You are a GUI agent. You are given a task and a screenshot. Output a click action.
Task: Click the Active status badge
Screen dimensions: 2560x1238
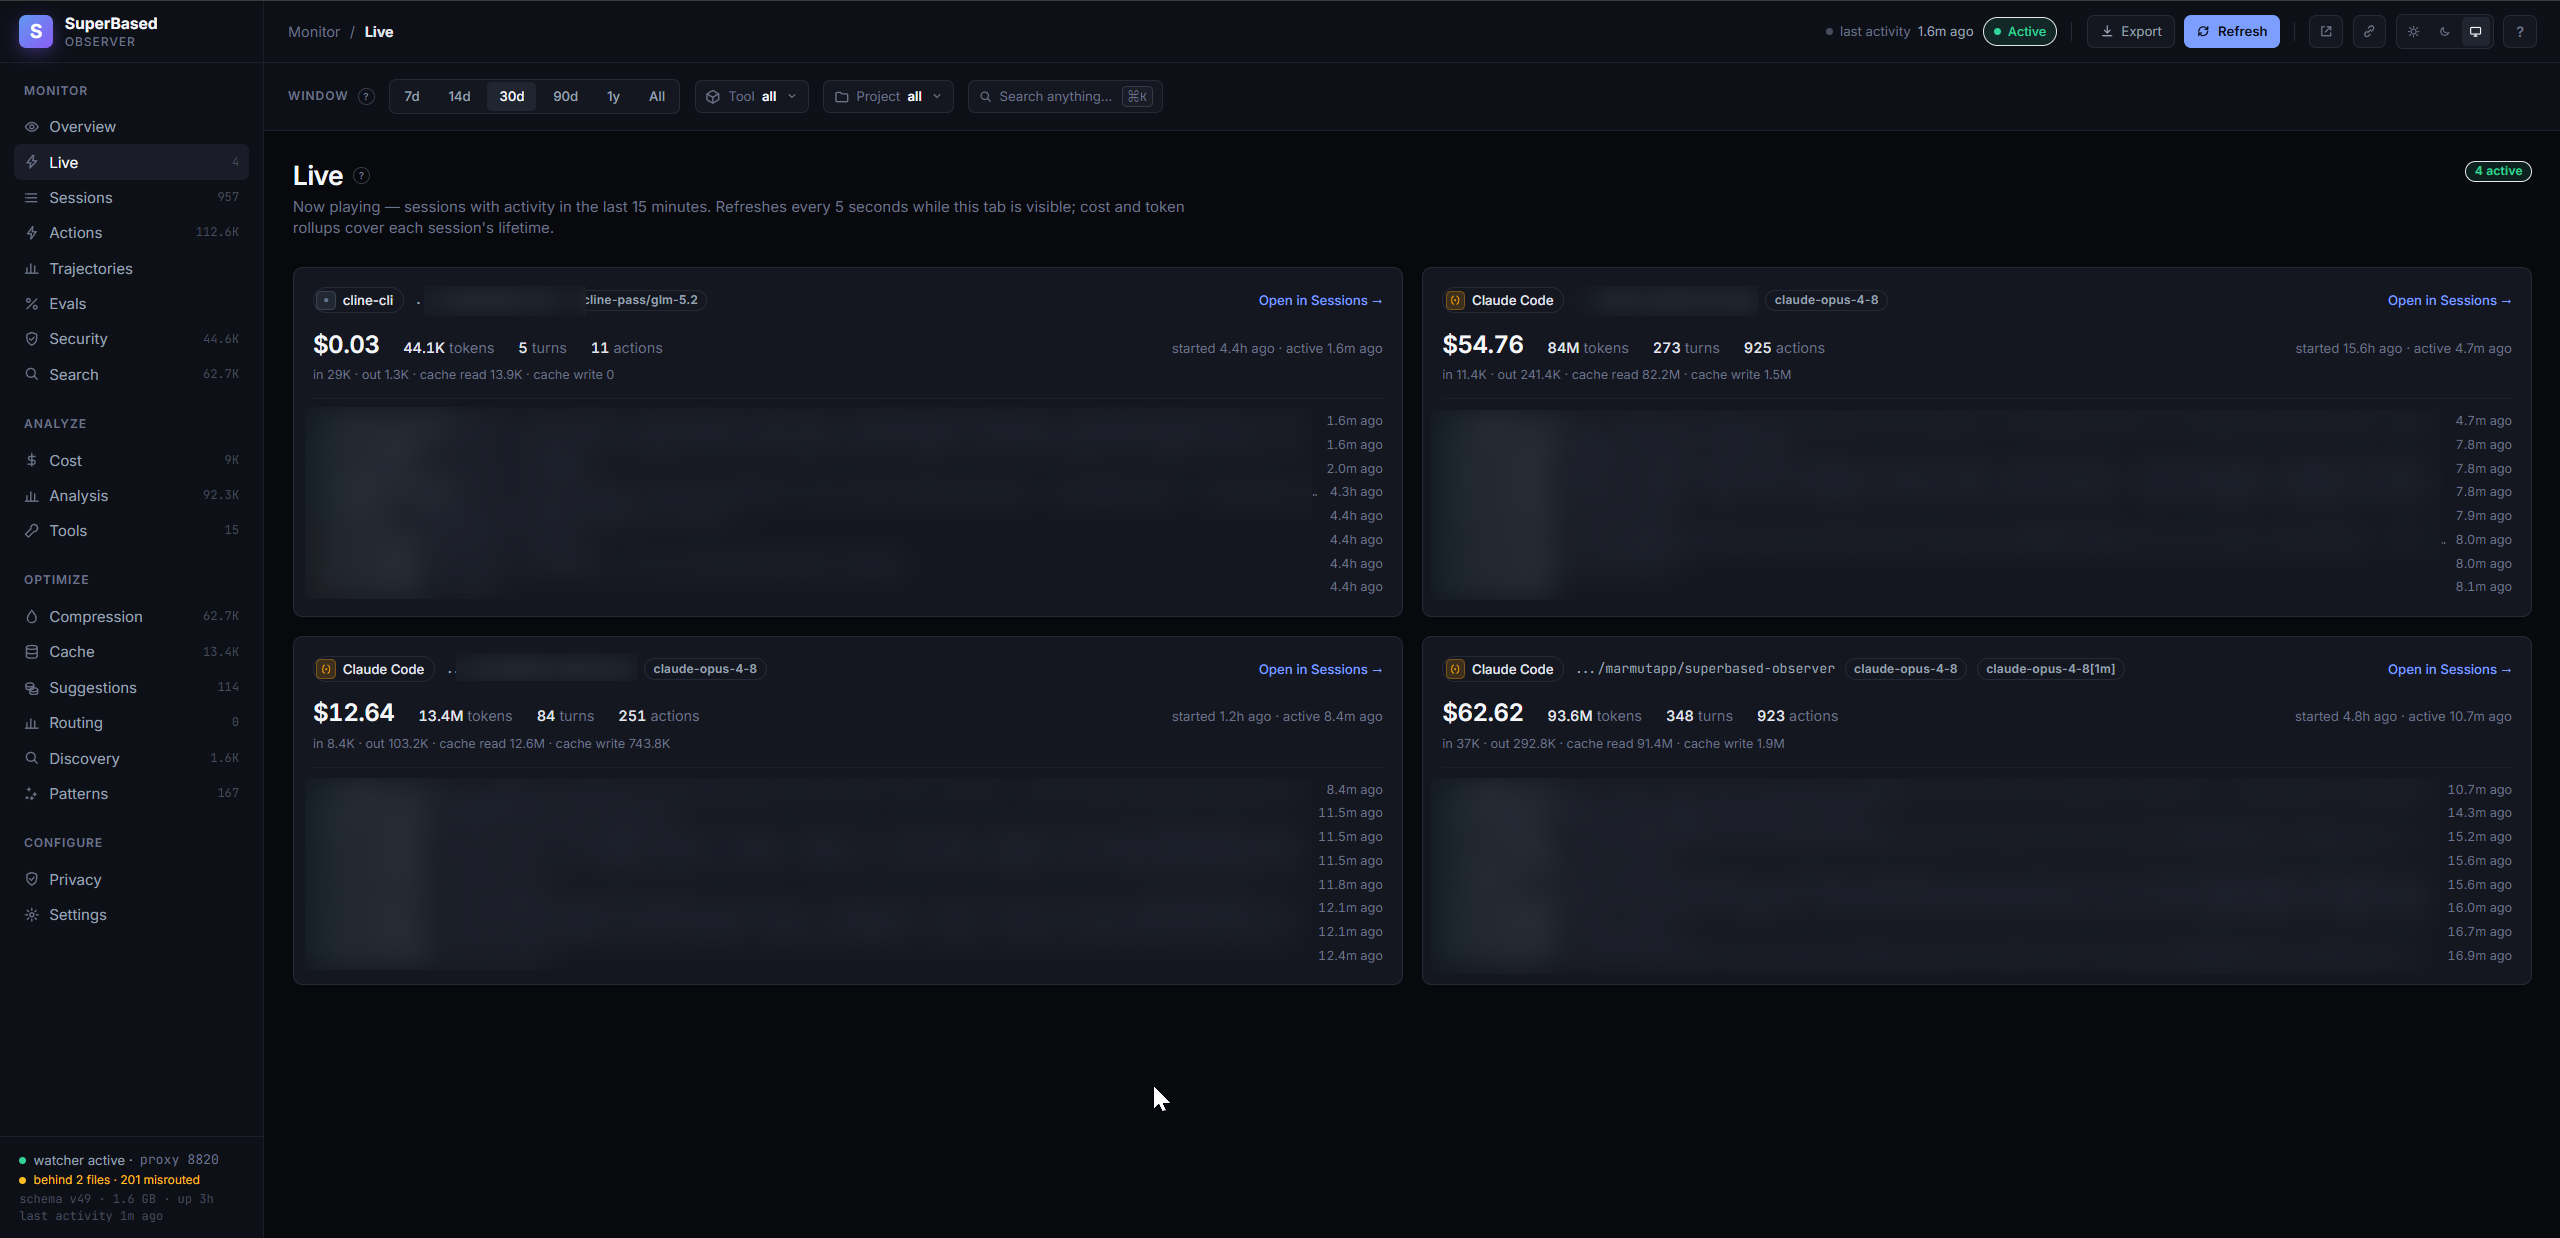click(2020, 32)
